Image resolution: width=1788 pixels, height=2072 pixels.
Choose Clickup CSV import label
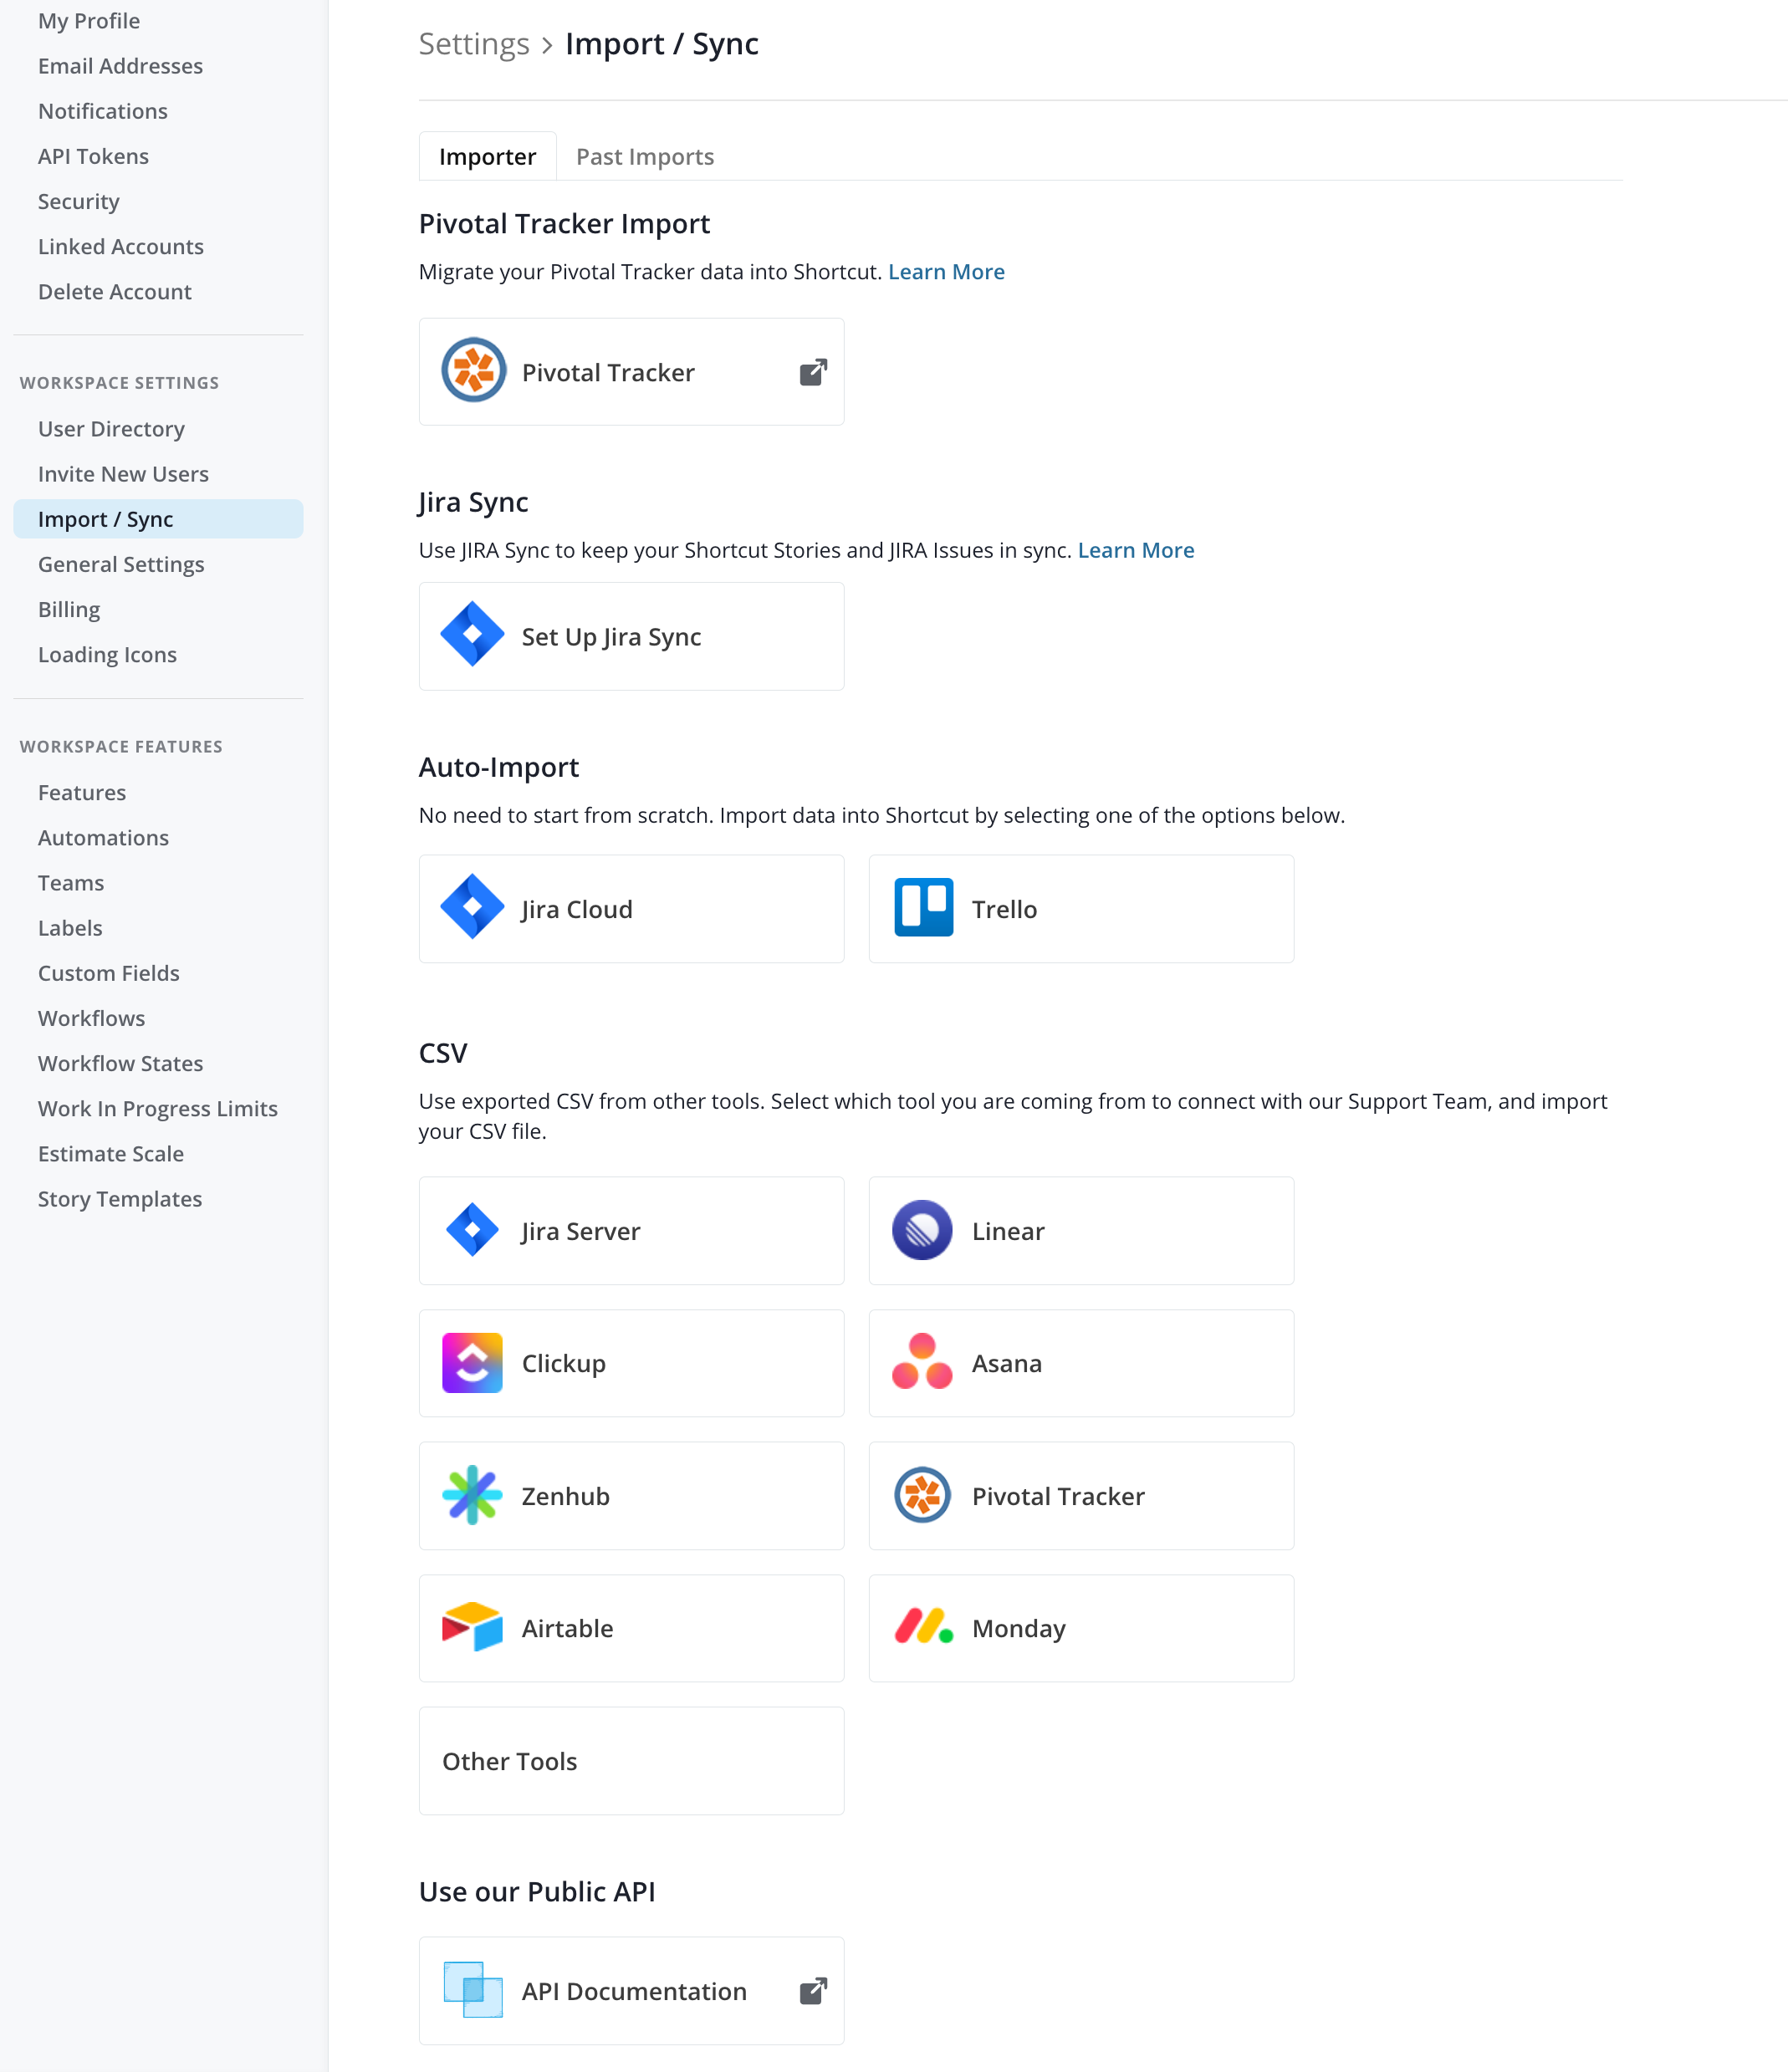564,1364
